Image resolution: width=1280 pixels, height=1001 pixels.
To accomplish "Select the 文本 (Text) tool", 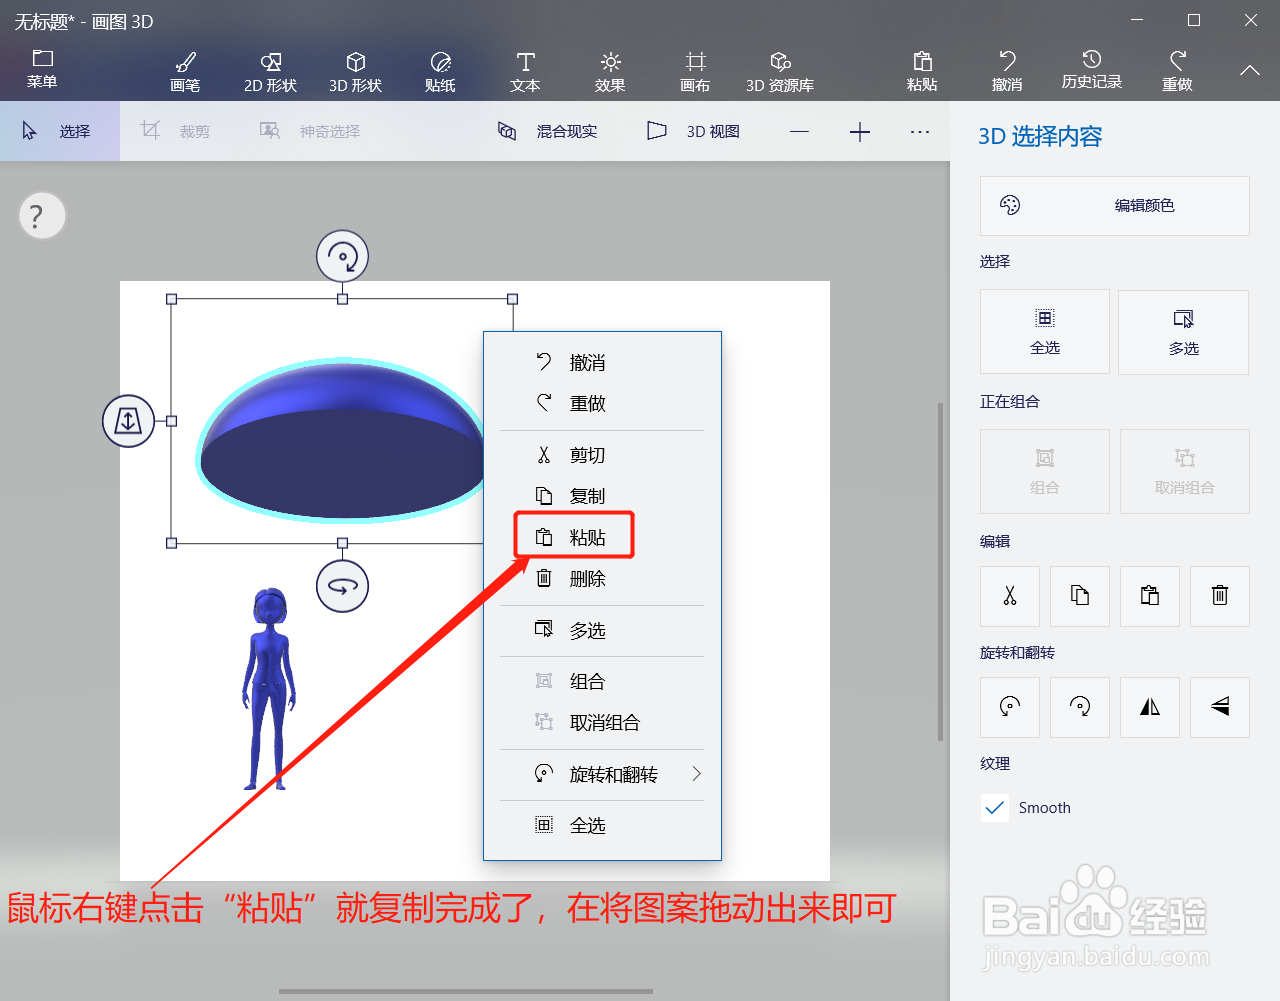I will pos(524,70).
